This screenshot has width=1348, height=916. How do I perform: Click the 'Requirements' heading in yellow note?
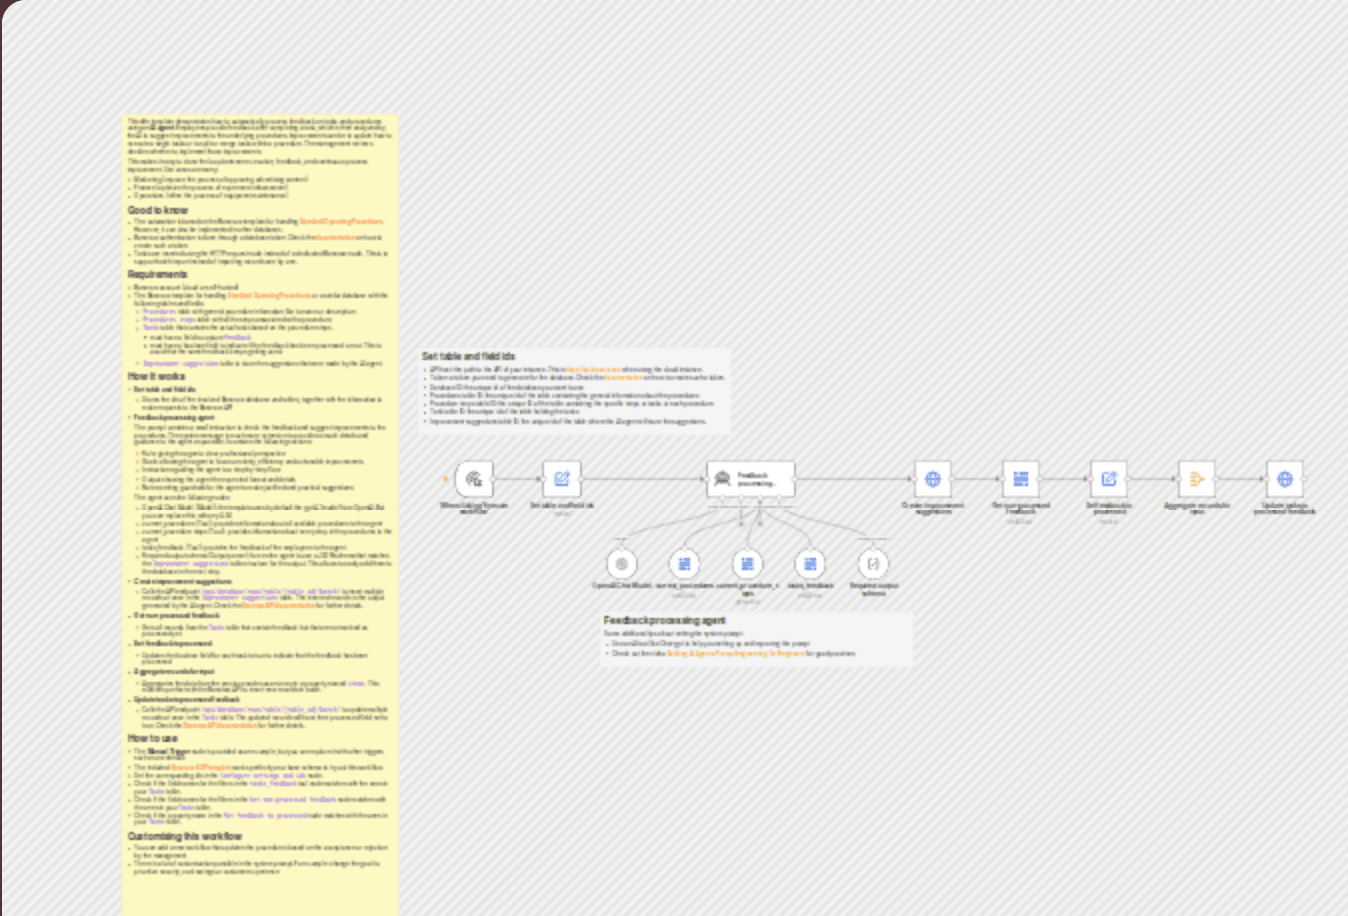pos(157,275)
